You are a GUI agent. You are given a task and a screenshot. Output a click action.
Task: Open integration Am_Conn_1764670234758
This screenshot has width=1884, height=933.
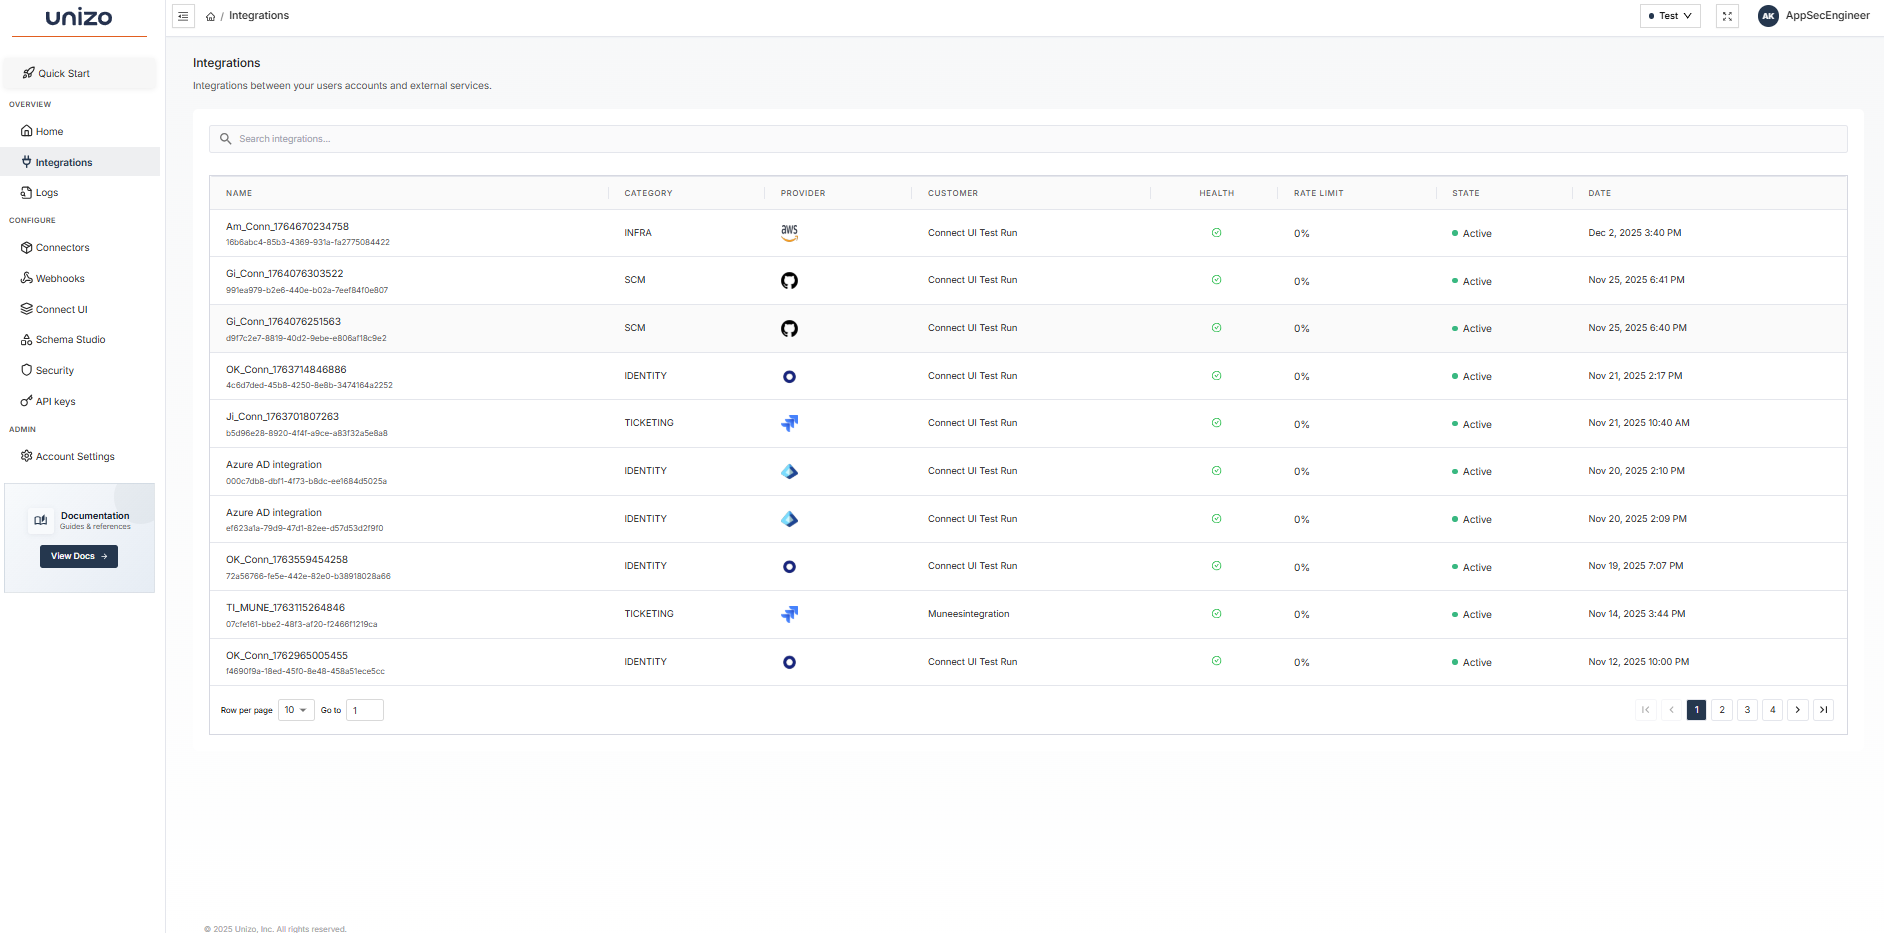pos(288,227)
